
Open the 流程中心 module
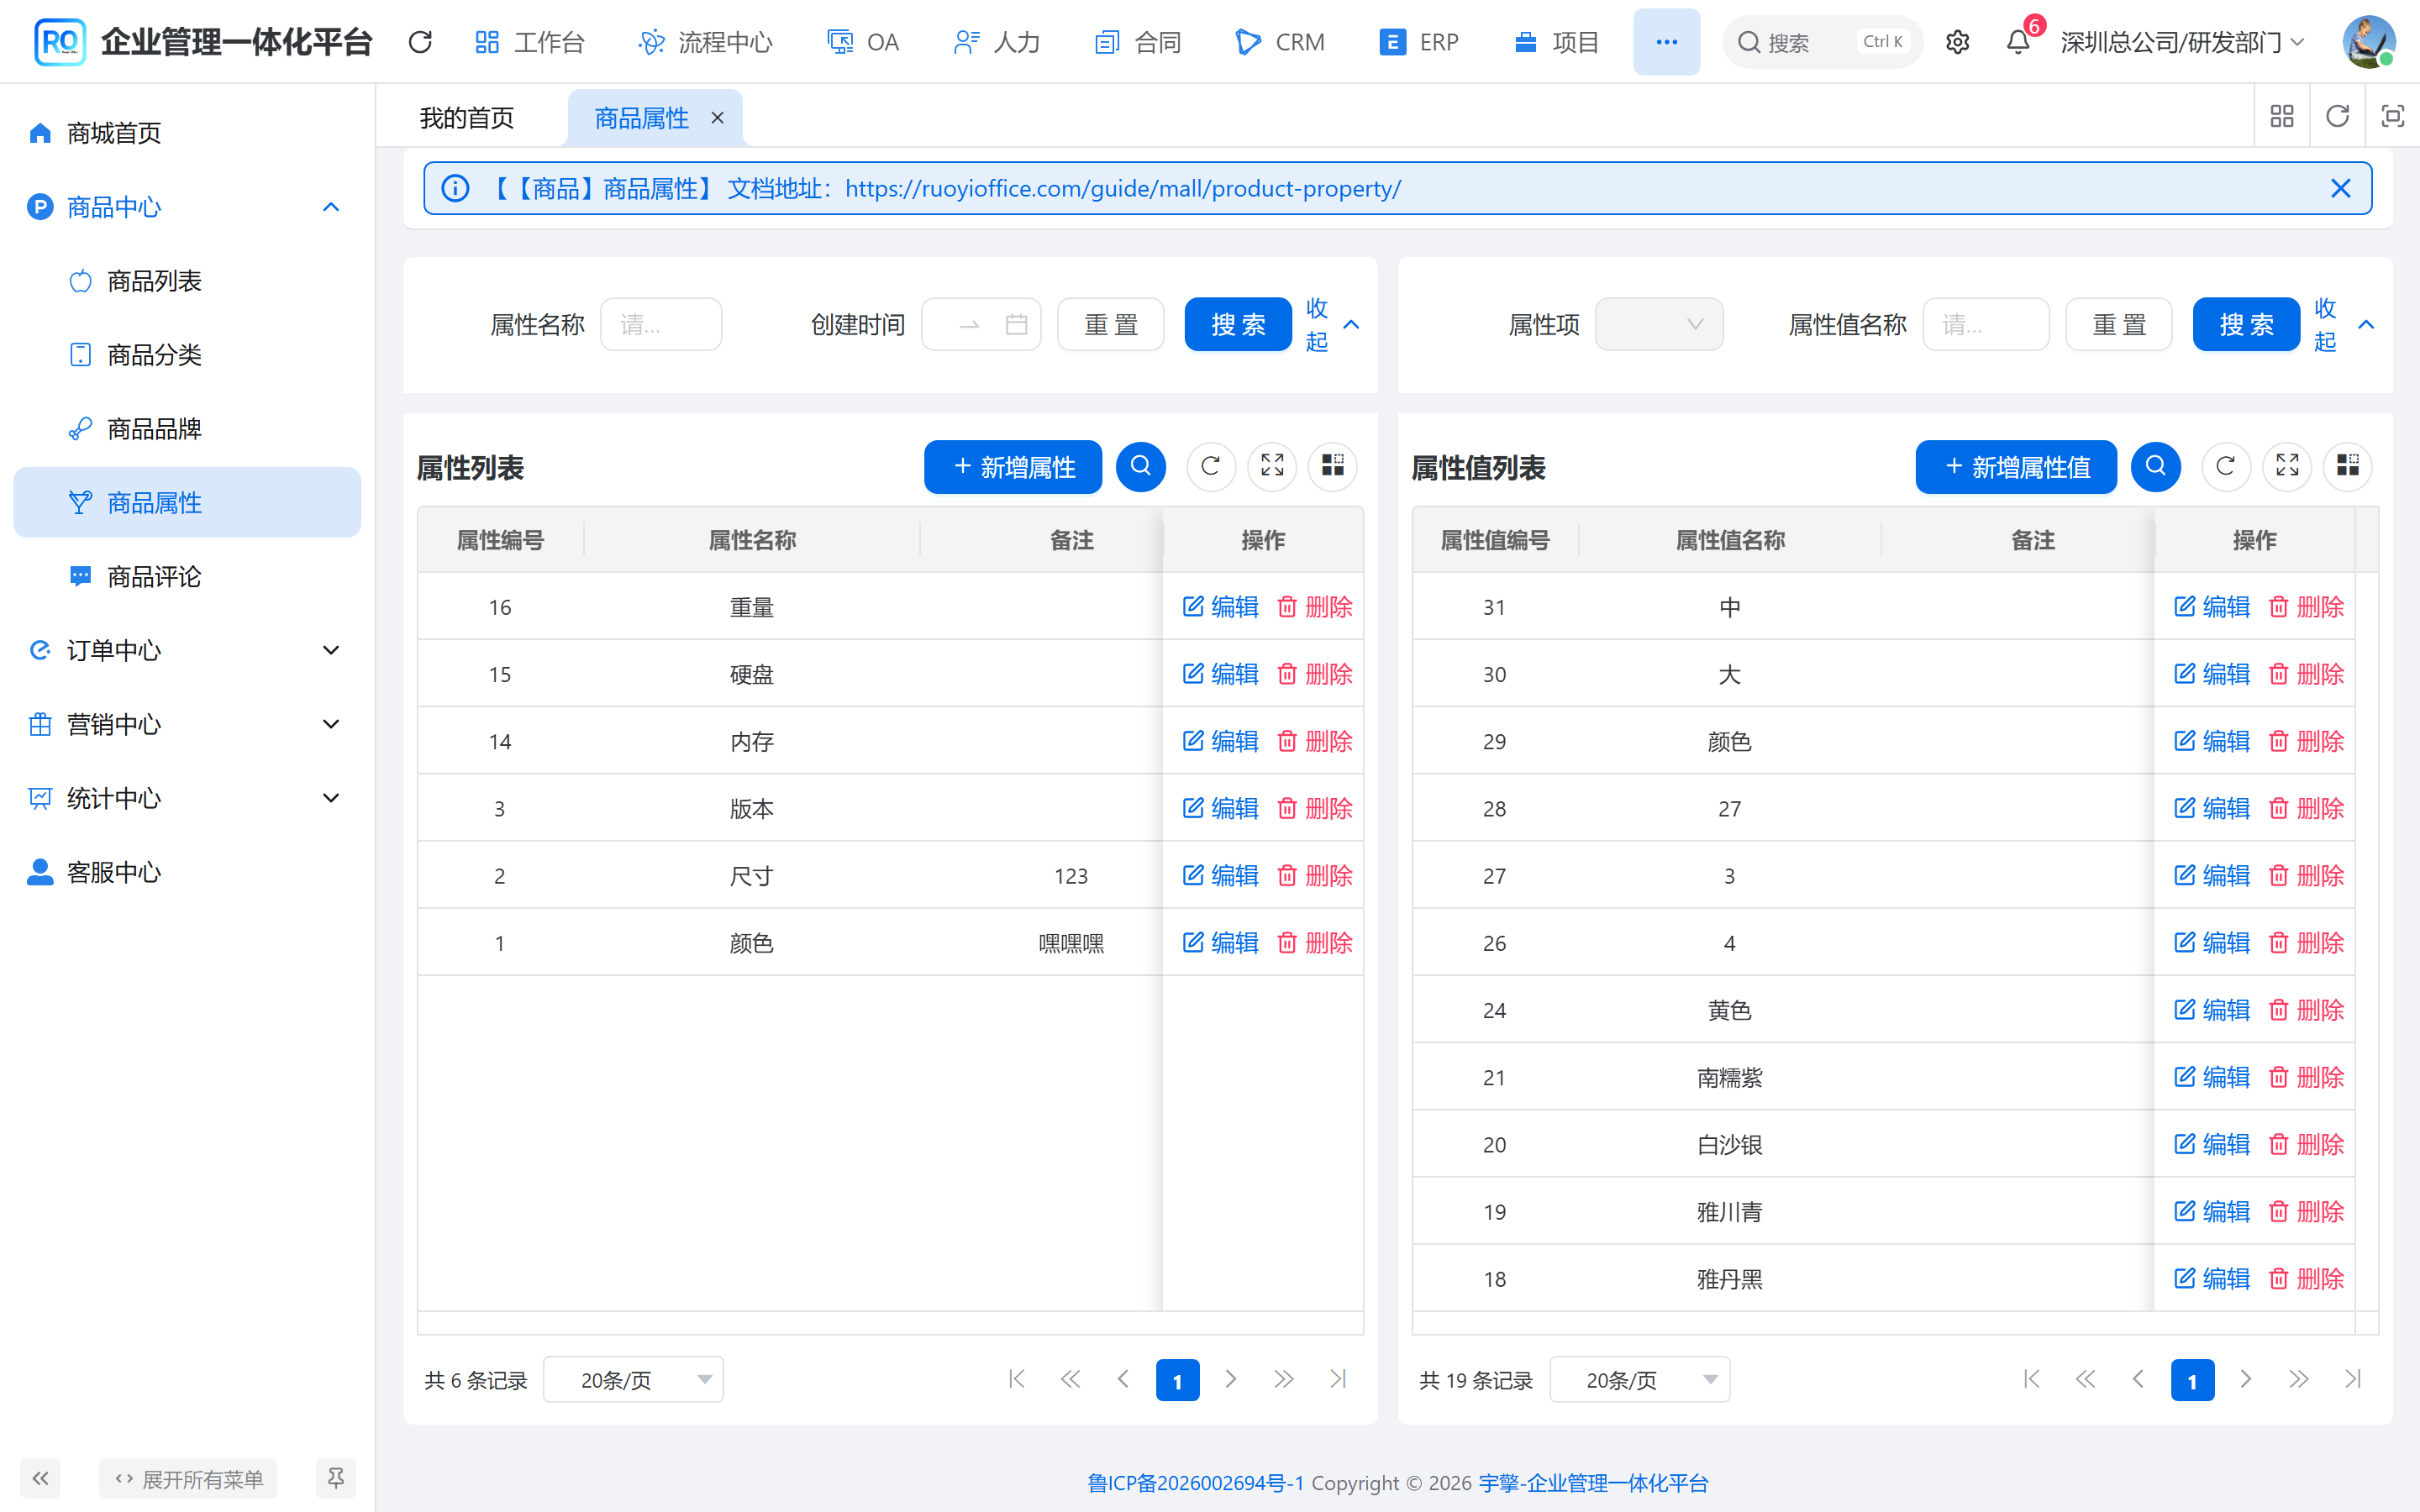(706, 42)
